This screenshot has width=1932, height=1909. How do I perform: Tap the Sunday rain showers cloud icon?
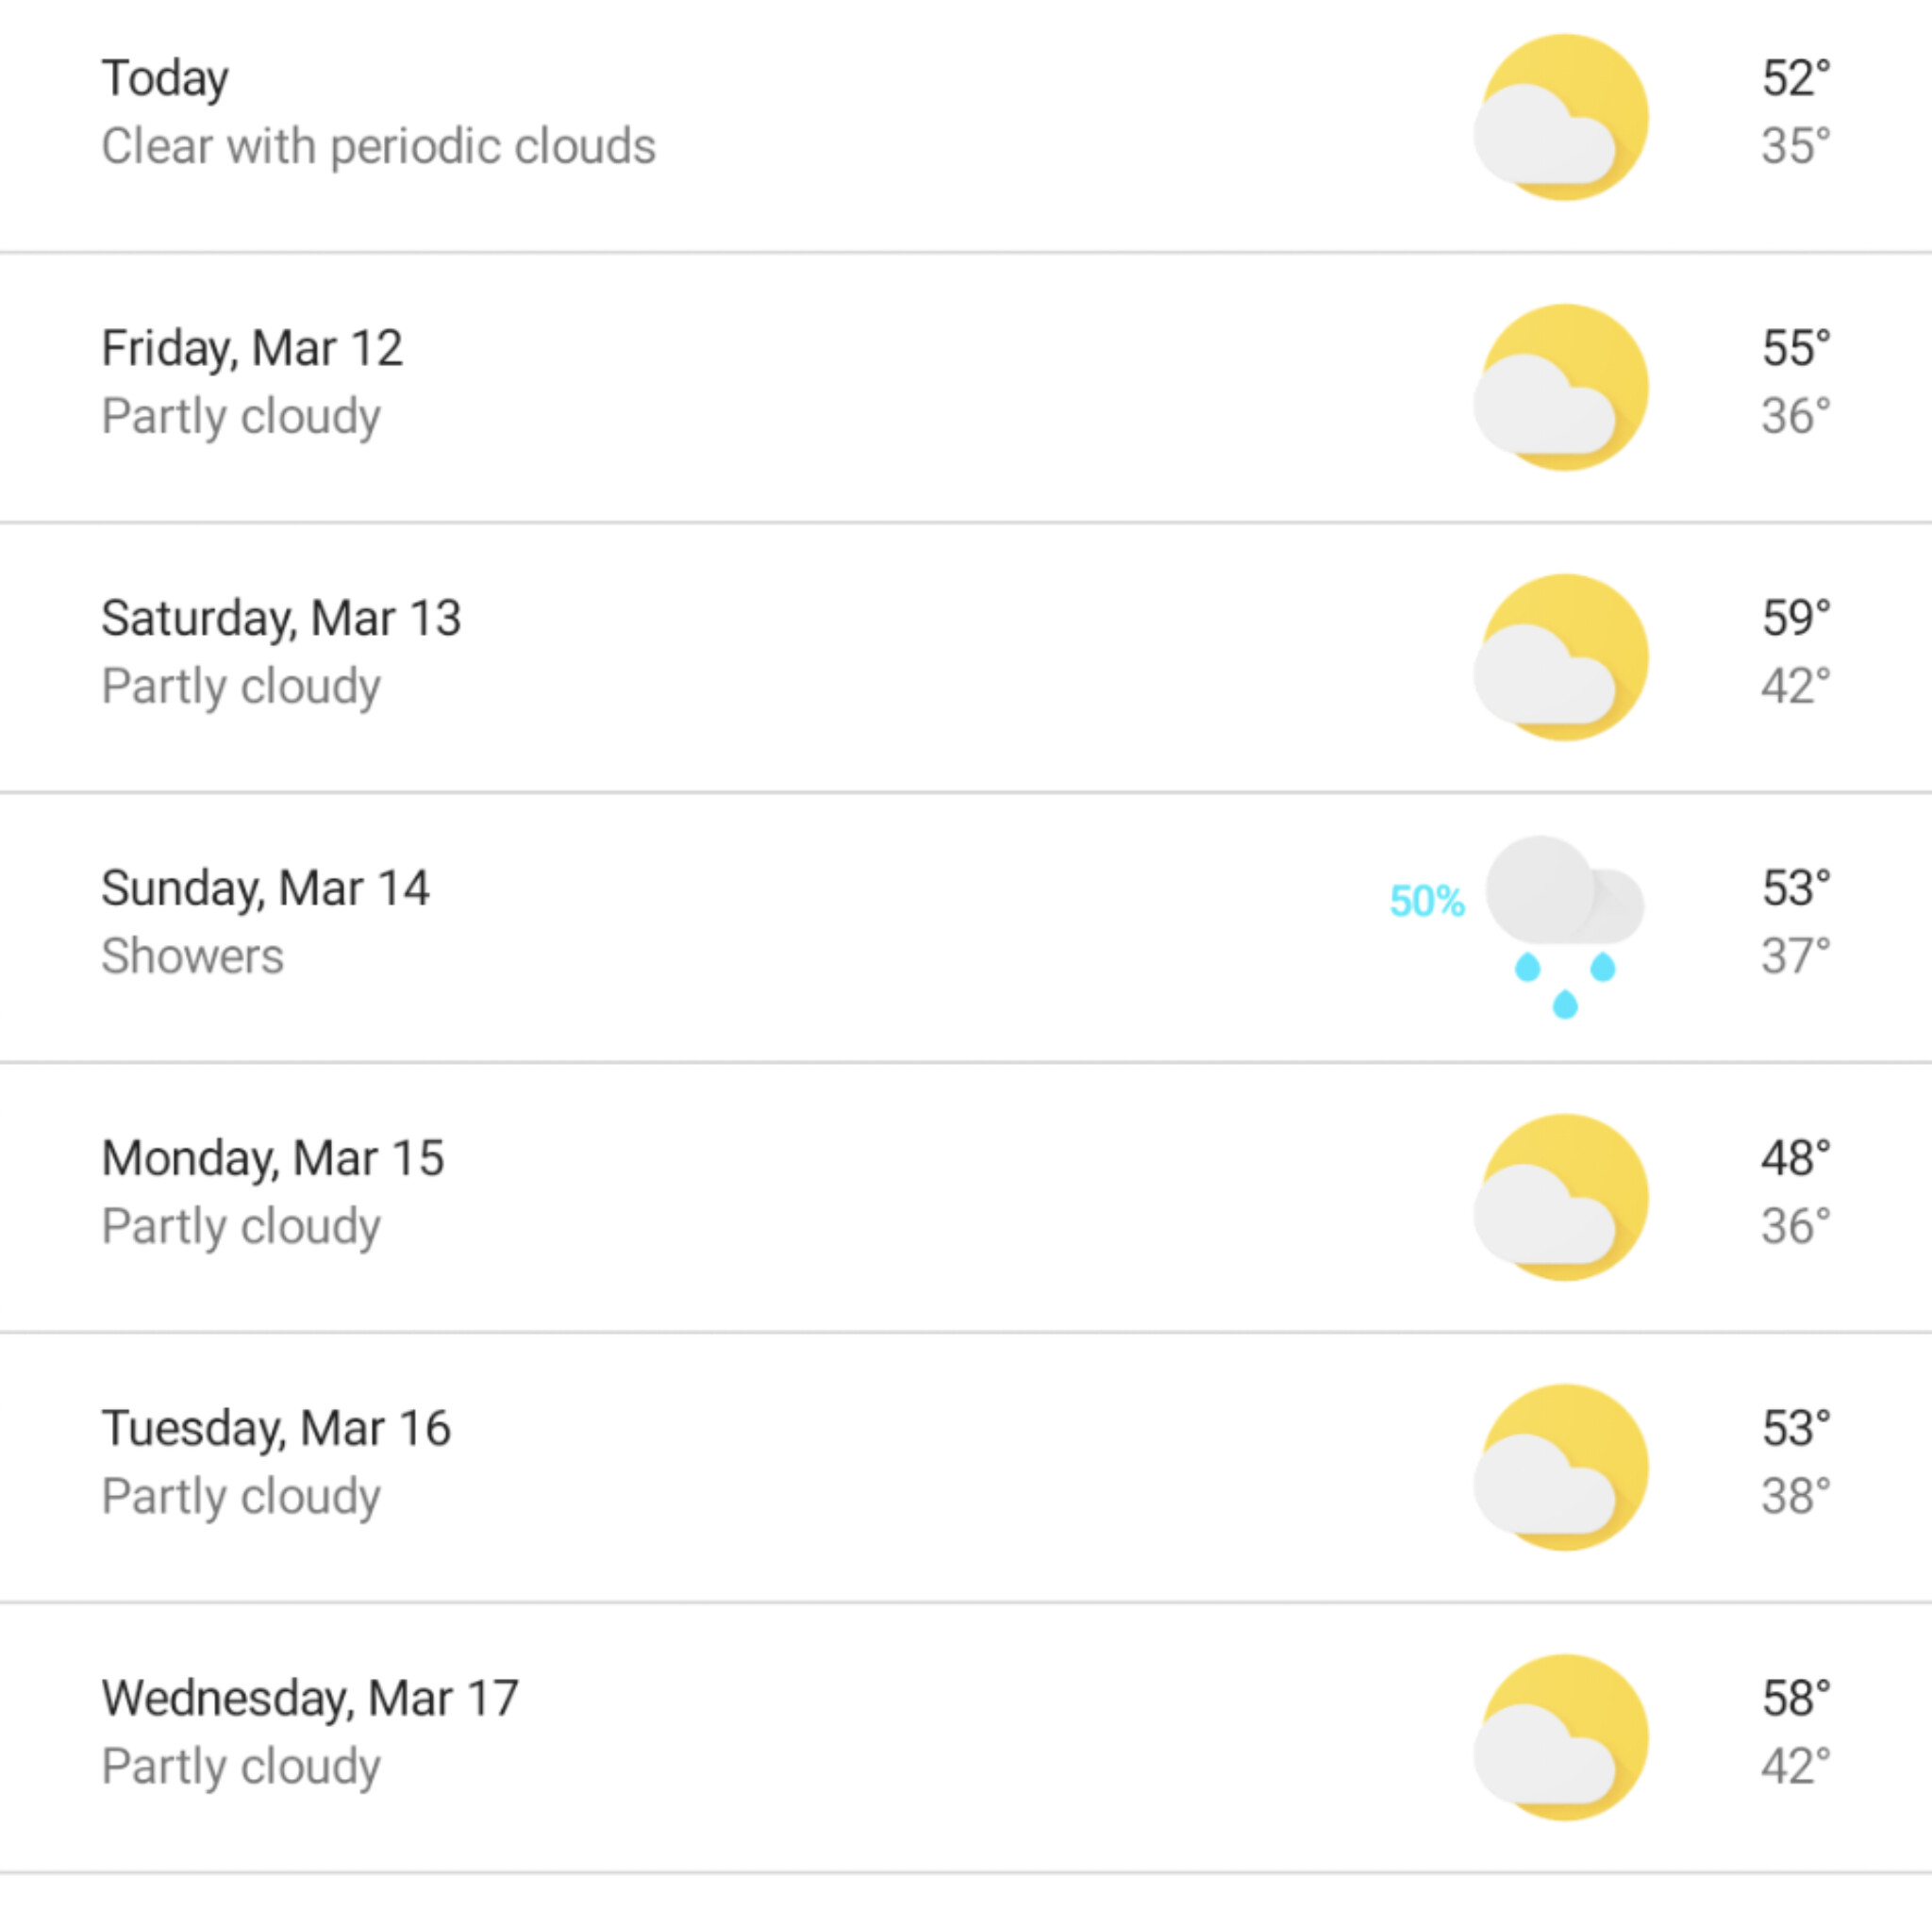click(x=1565, y=927)
